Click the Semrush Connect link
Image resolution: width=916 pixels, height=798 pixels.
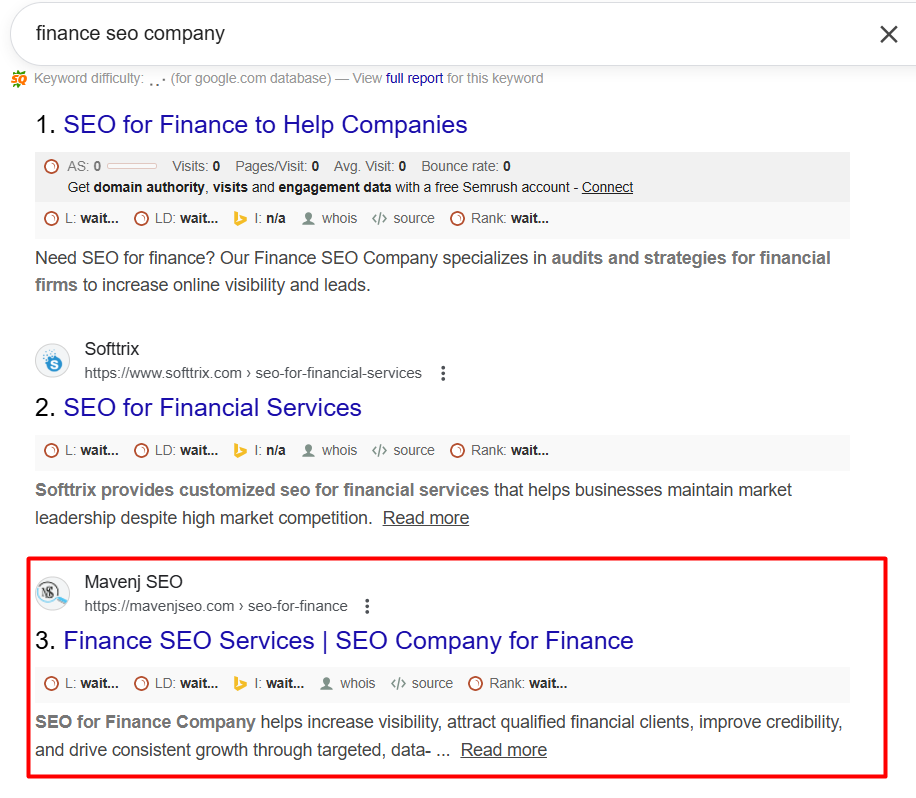click(607, 187)
